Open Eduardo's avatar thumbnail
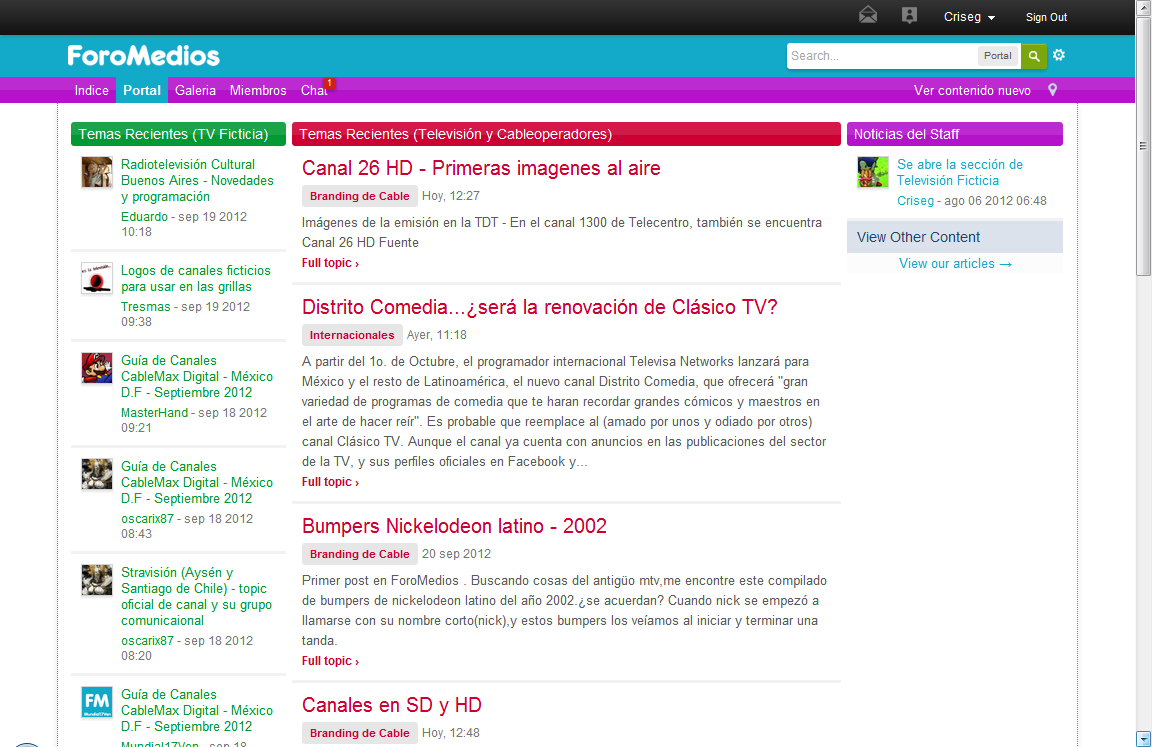The height and width of the screenshot is (747, 1152). coord(97,172)
